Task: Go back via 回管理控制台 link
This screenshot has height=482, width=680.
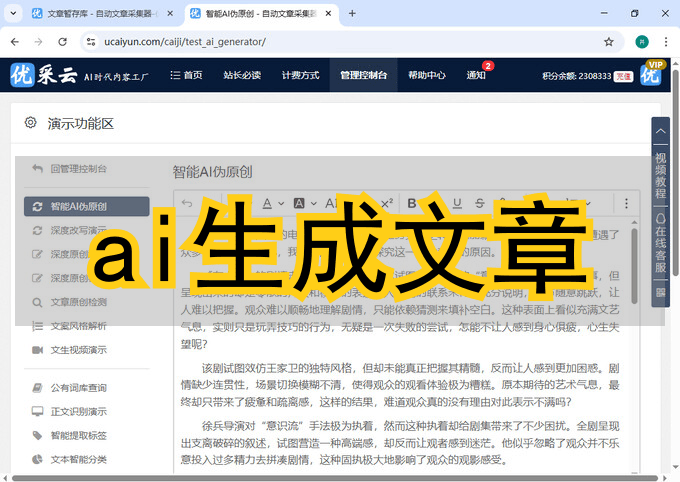Action: [x=78, y=169]
